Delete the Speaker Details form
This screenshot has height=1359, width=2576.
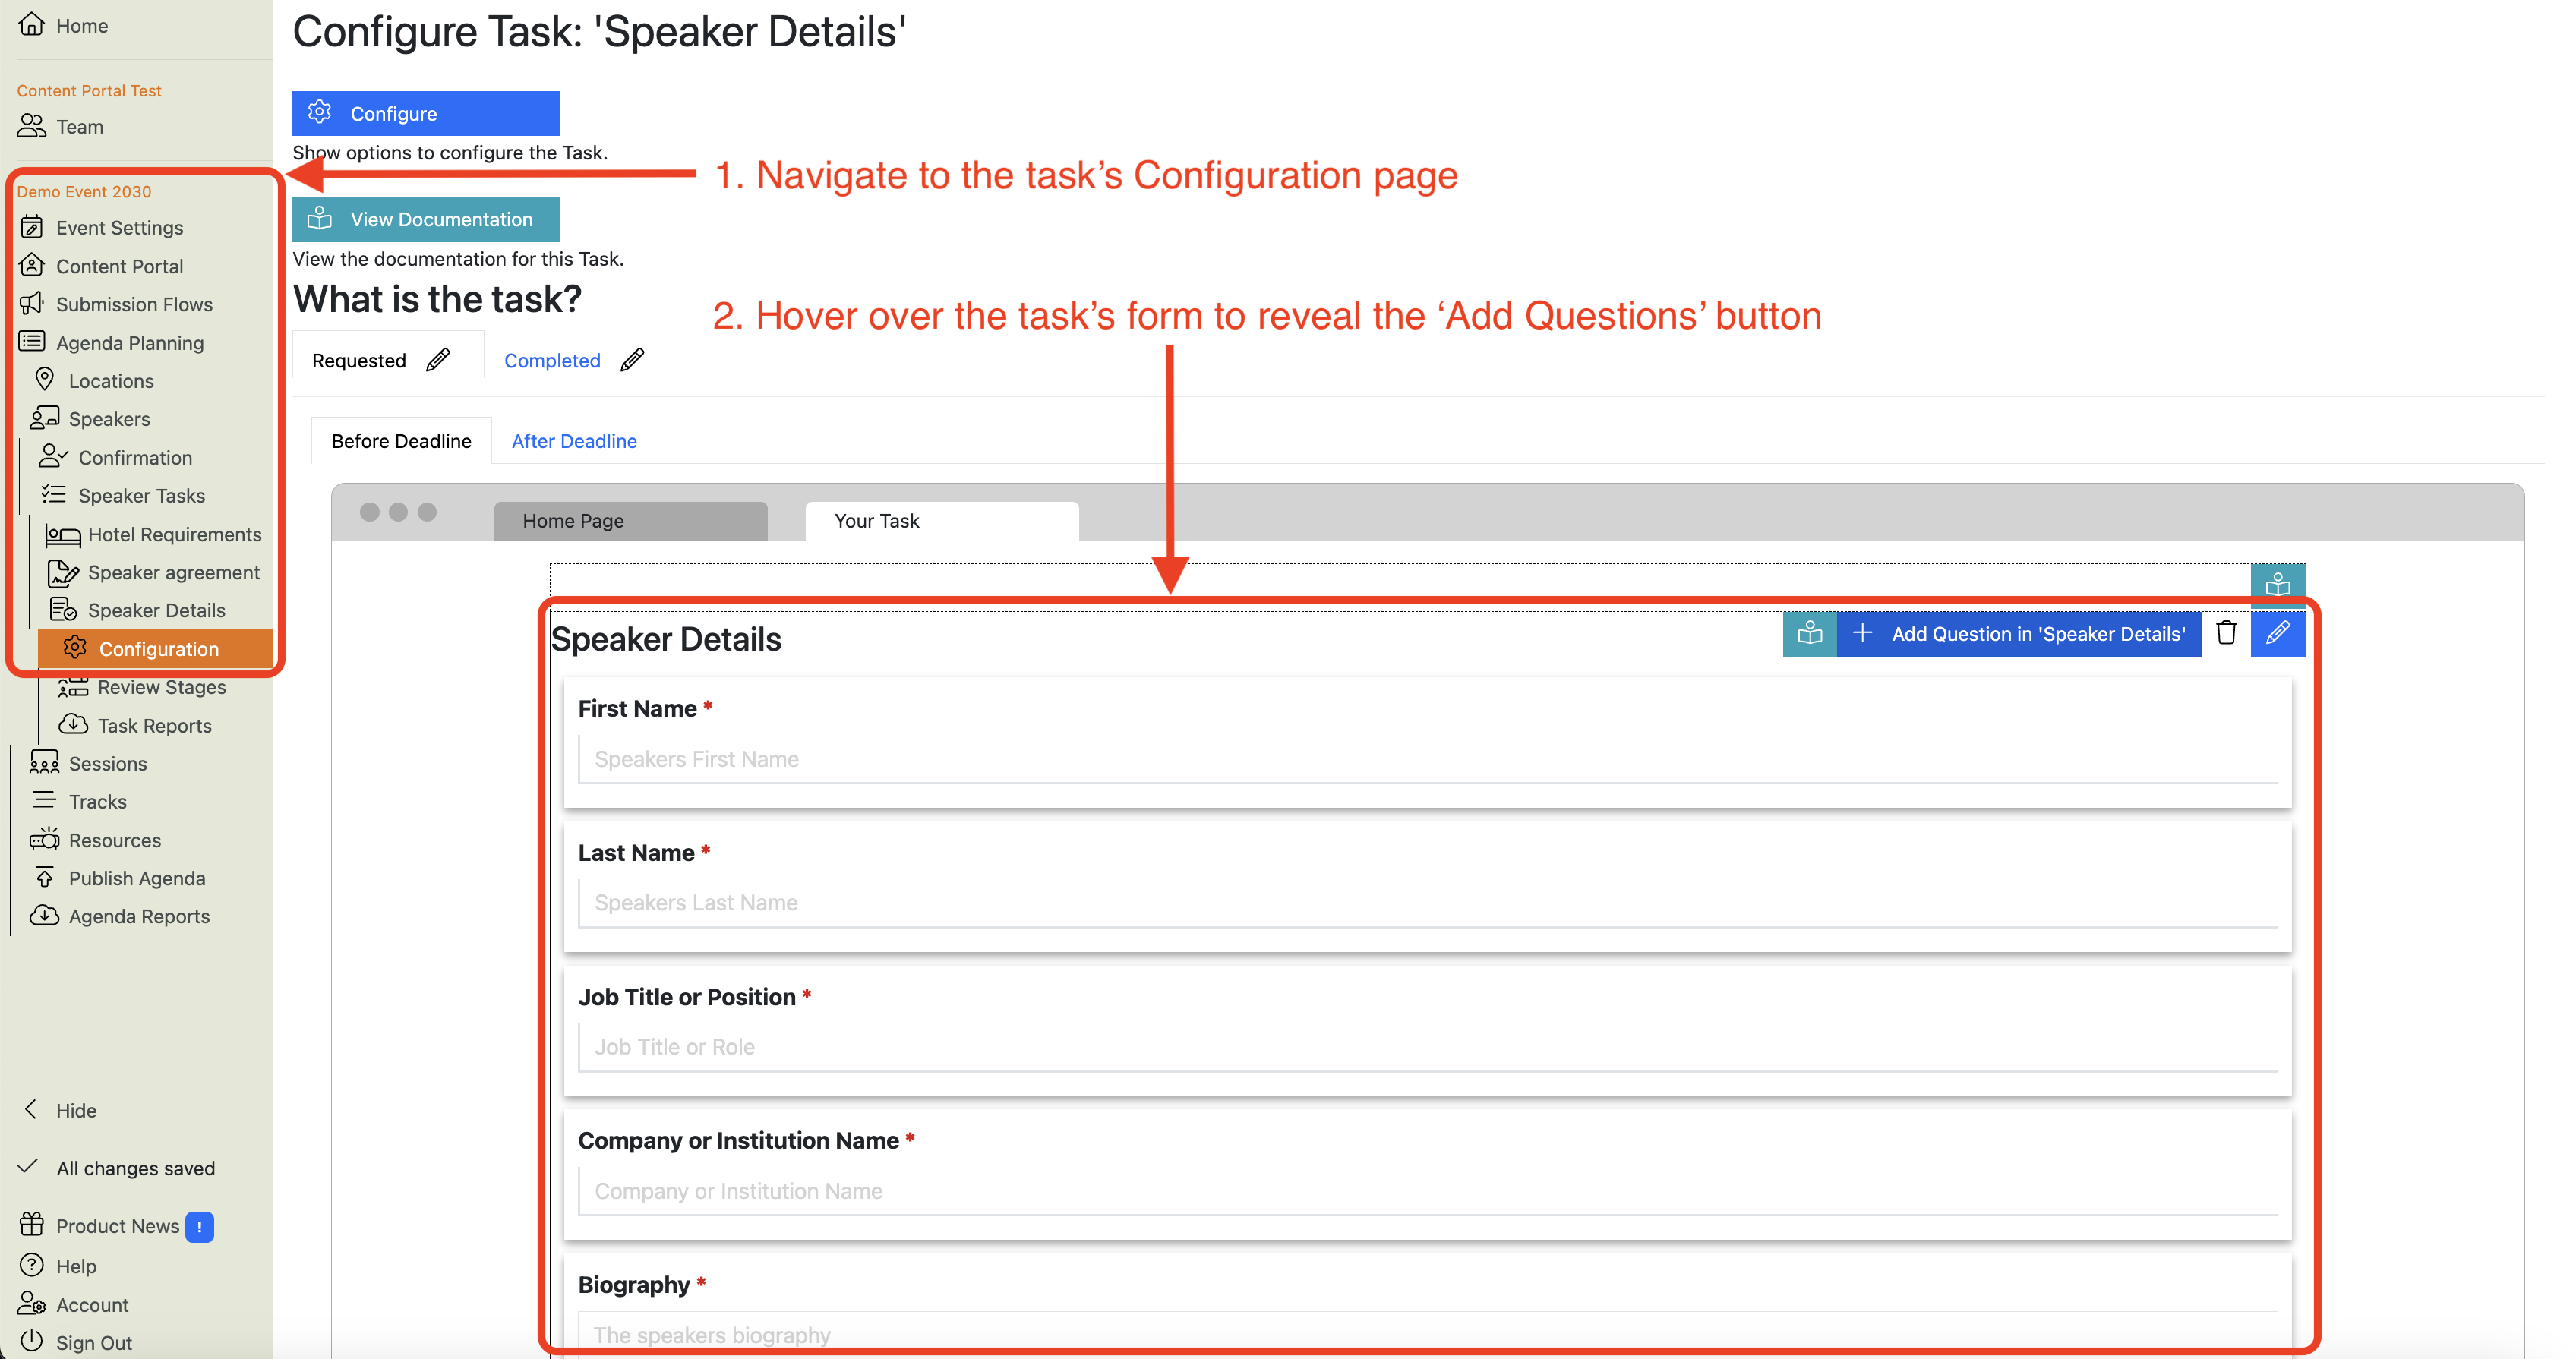[x=2226, y=633]
